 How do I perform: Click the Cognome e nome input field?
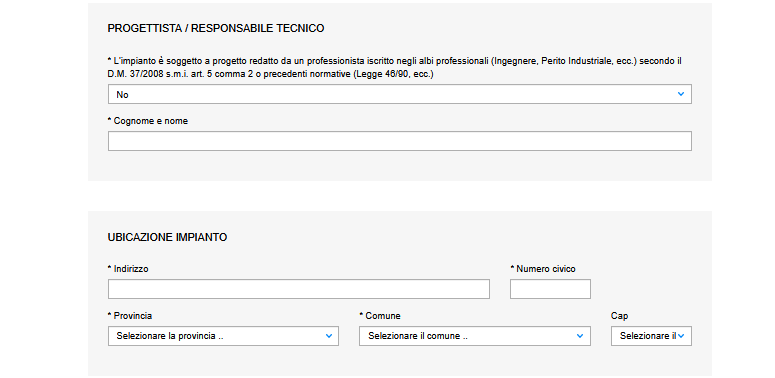(399, 141)
